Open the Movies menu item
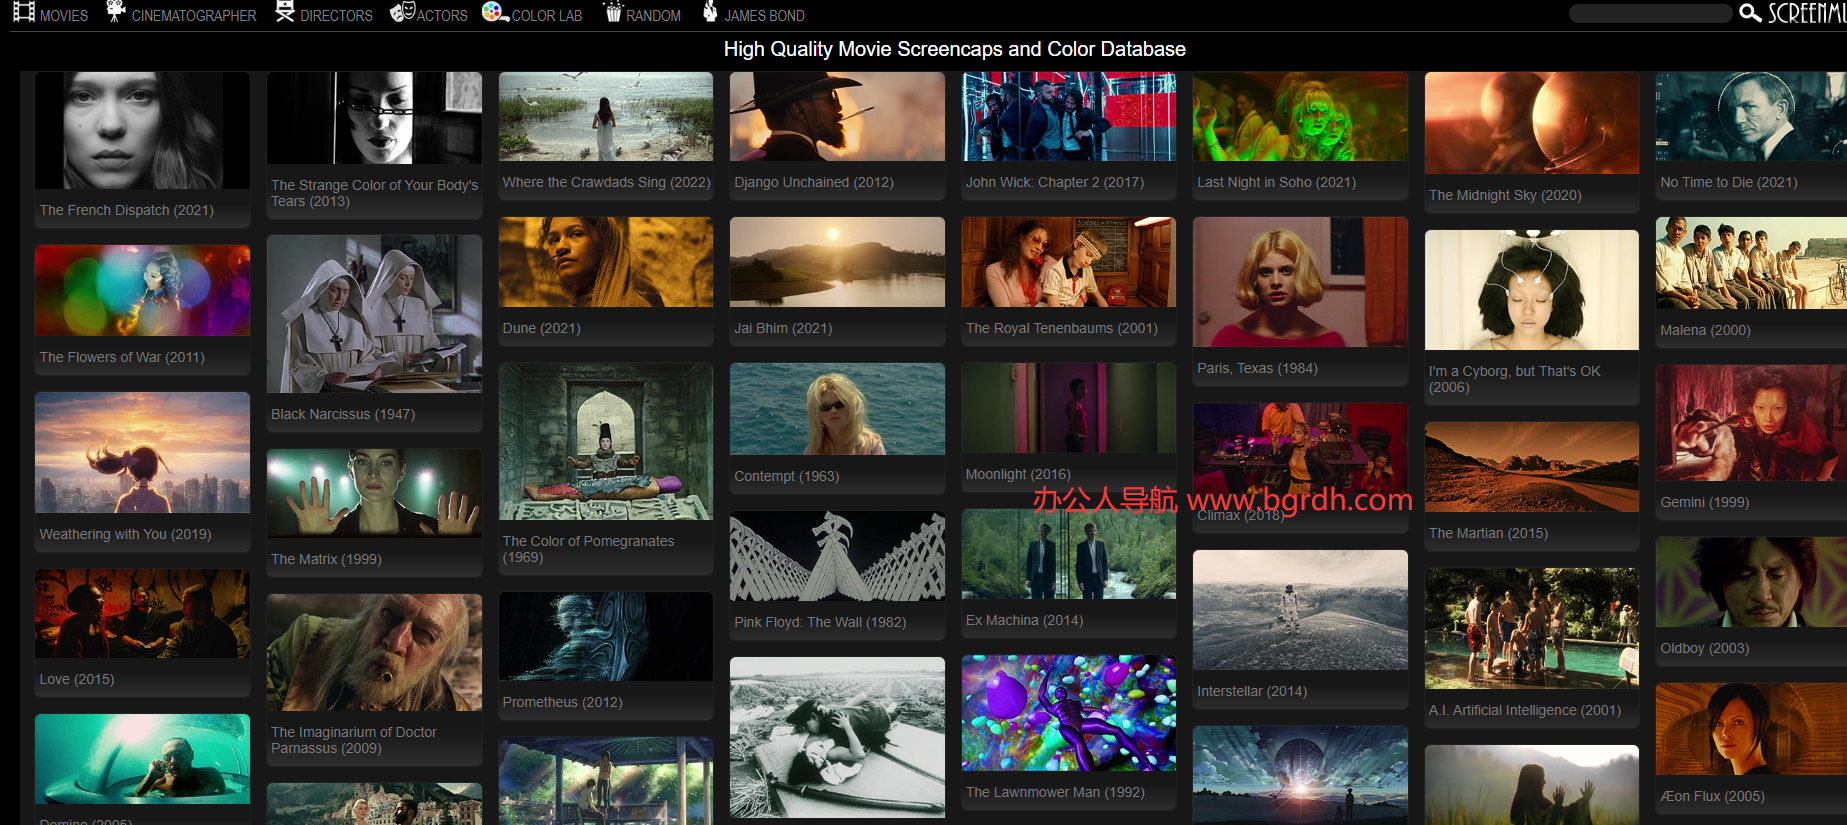The image size is (1847, 825). 64,16
